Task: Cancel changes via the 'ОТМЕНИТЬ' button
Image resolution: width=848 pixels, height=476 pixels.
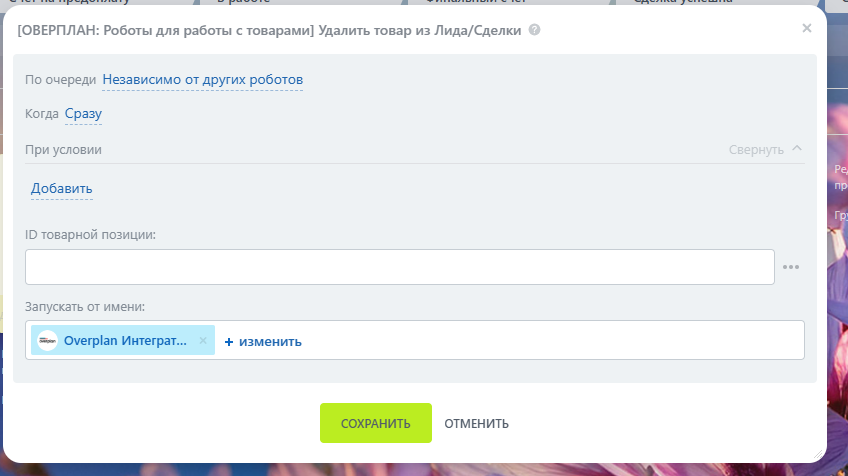Action: 476,424
